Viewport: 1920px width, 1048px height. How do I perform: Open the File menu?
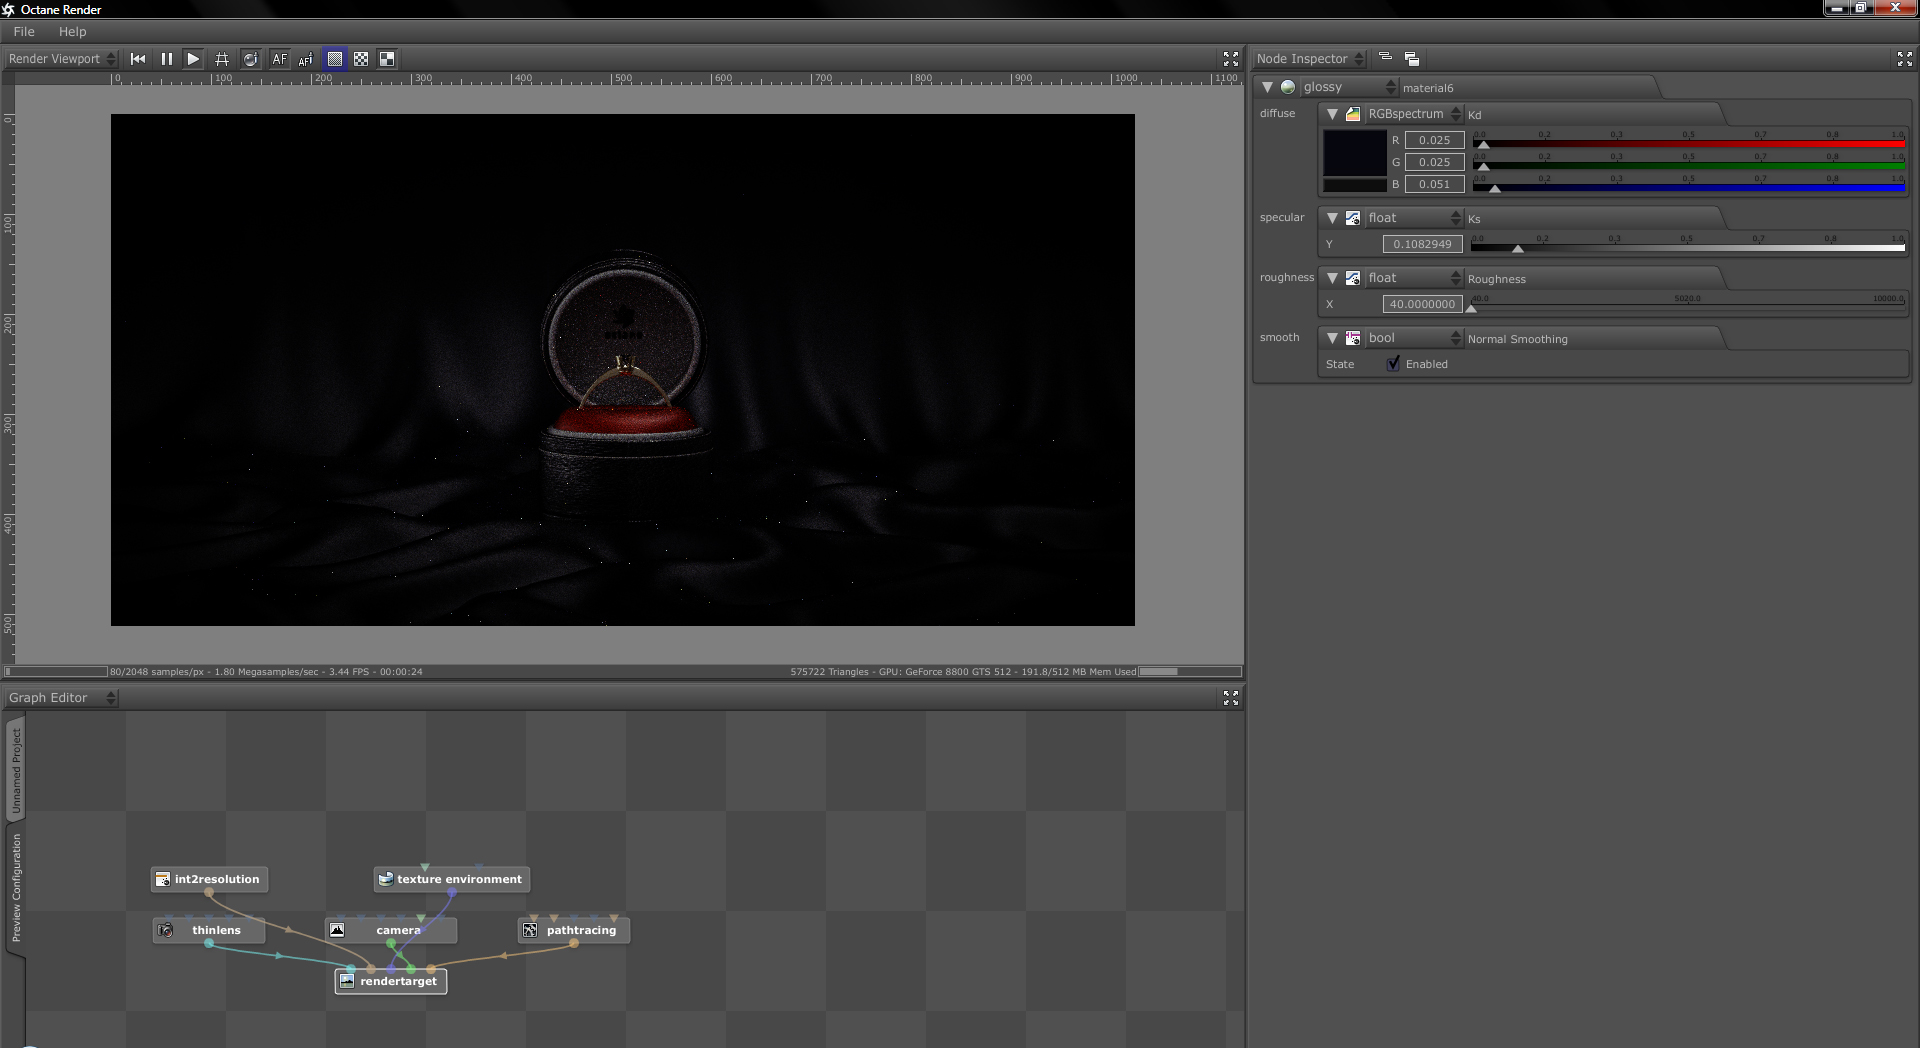[x=24, y=32]
